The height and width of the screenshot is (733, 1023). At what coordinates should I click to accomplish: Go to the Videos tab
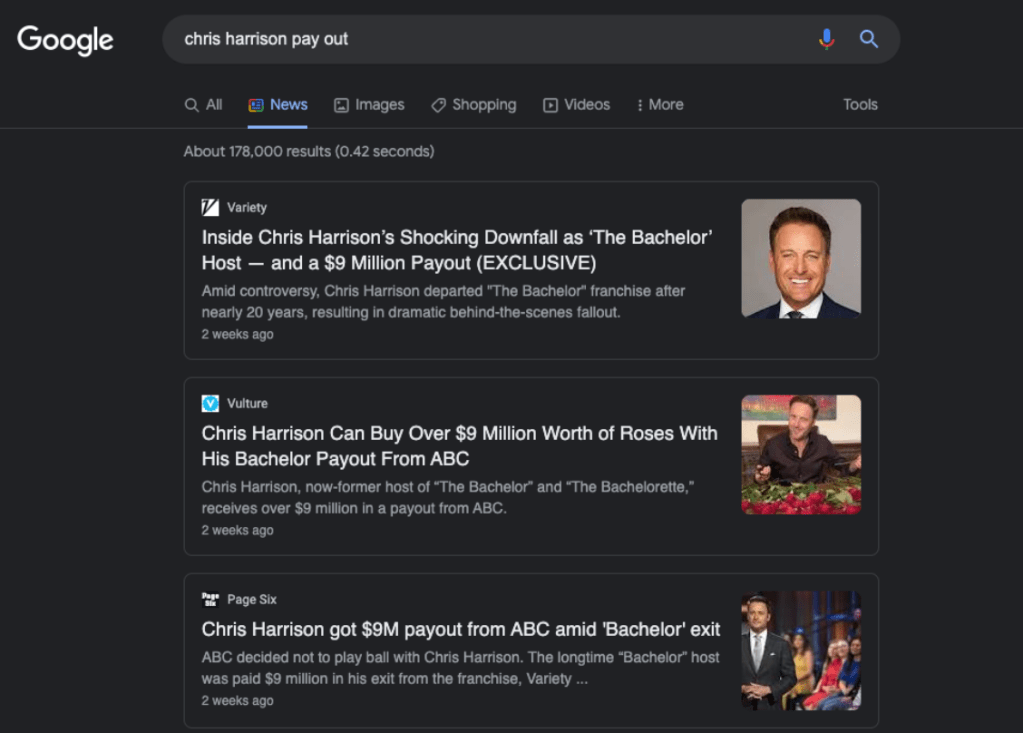tap(576, 105)
